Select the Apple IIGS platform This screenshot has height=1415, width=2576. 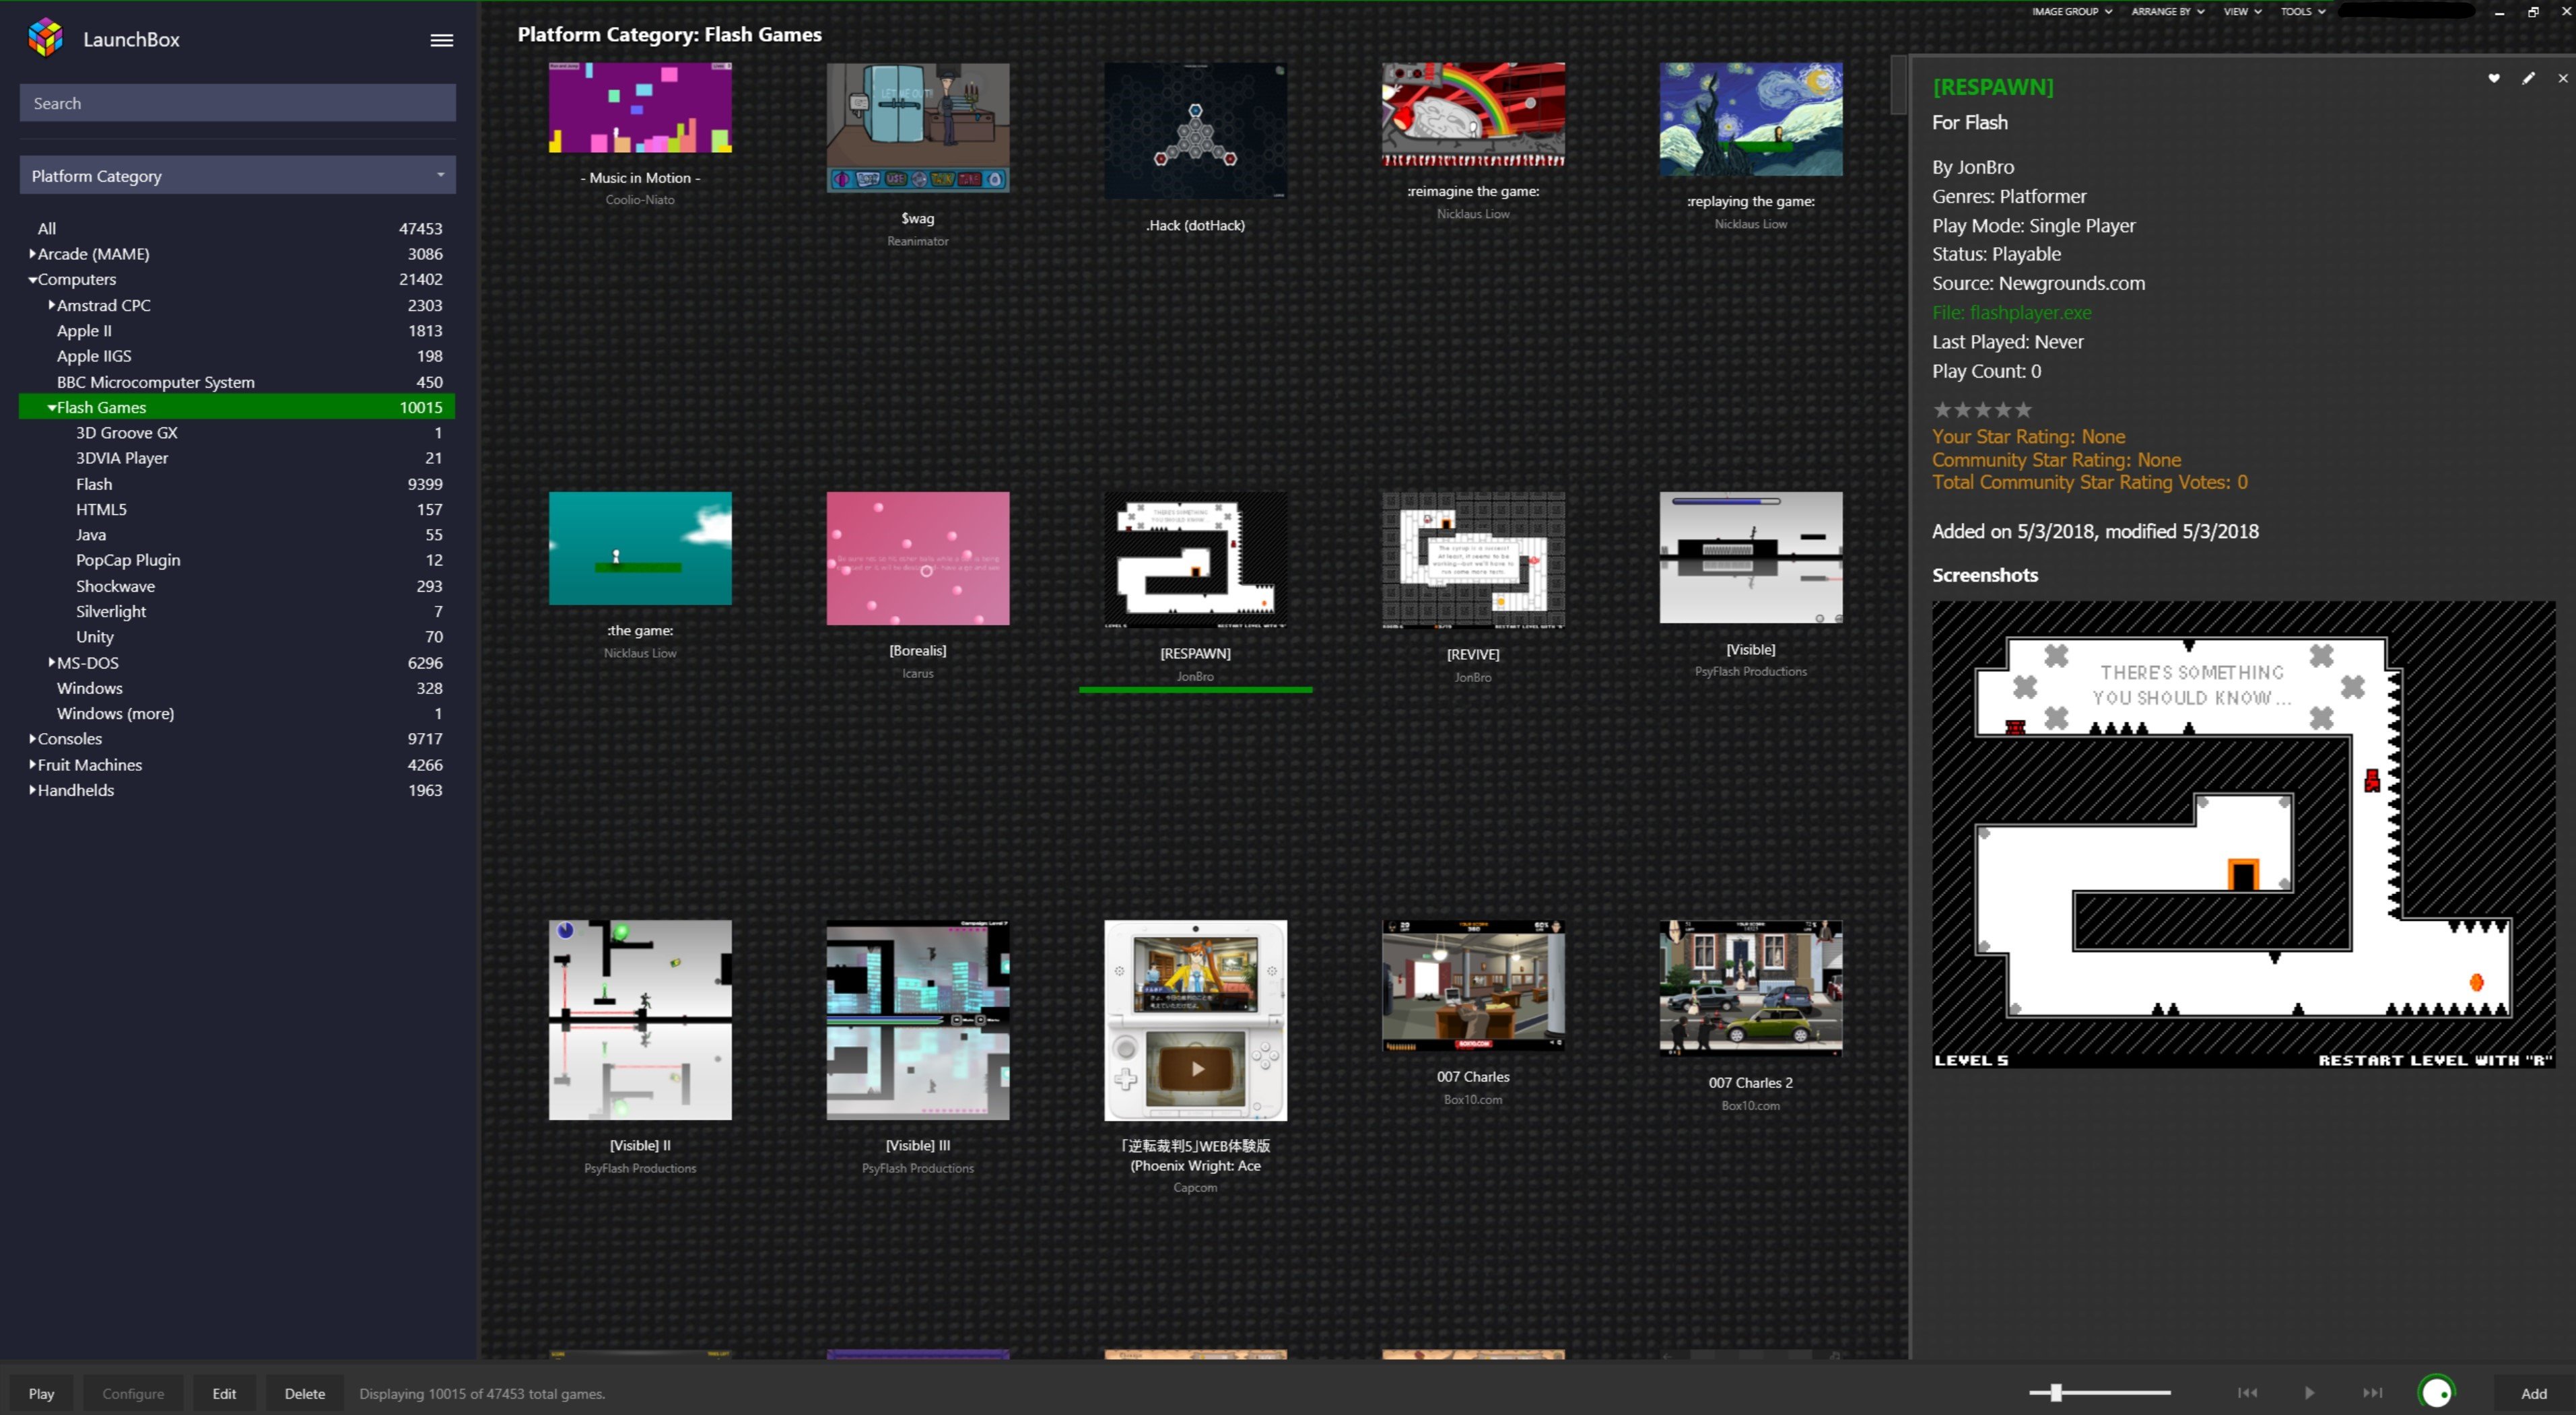pyautogui.click(x=238, y=356)
